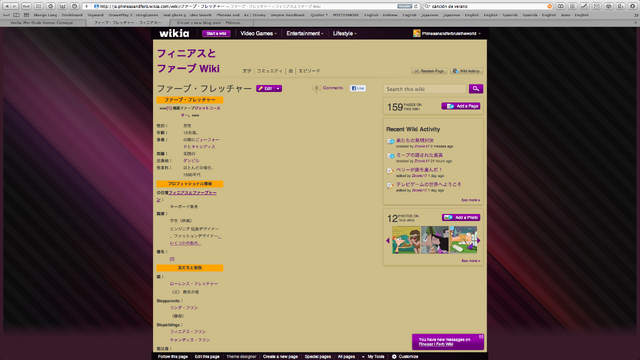The width and height of the screenshot is (640, 360).
Task: Open the ローレンス・フレッチャー link
Action: (193, 284)
